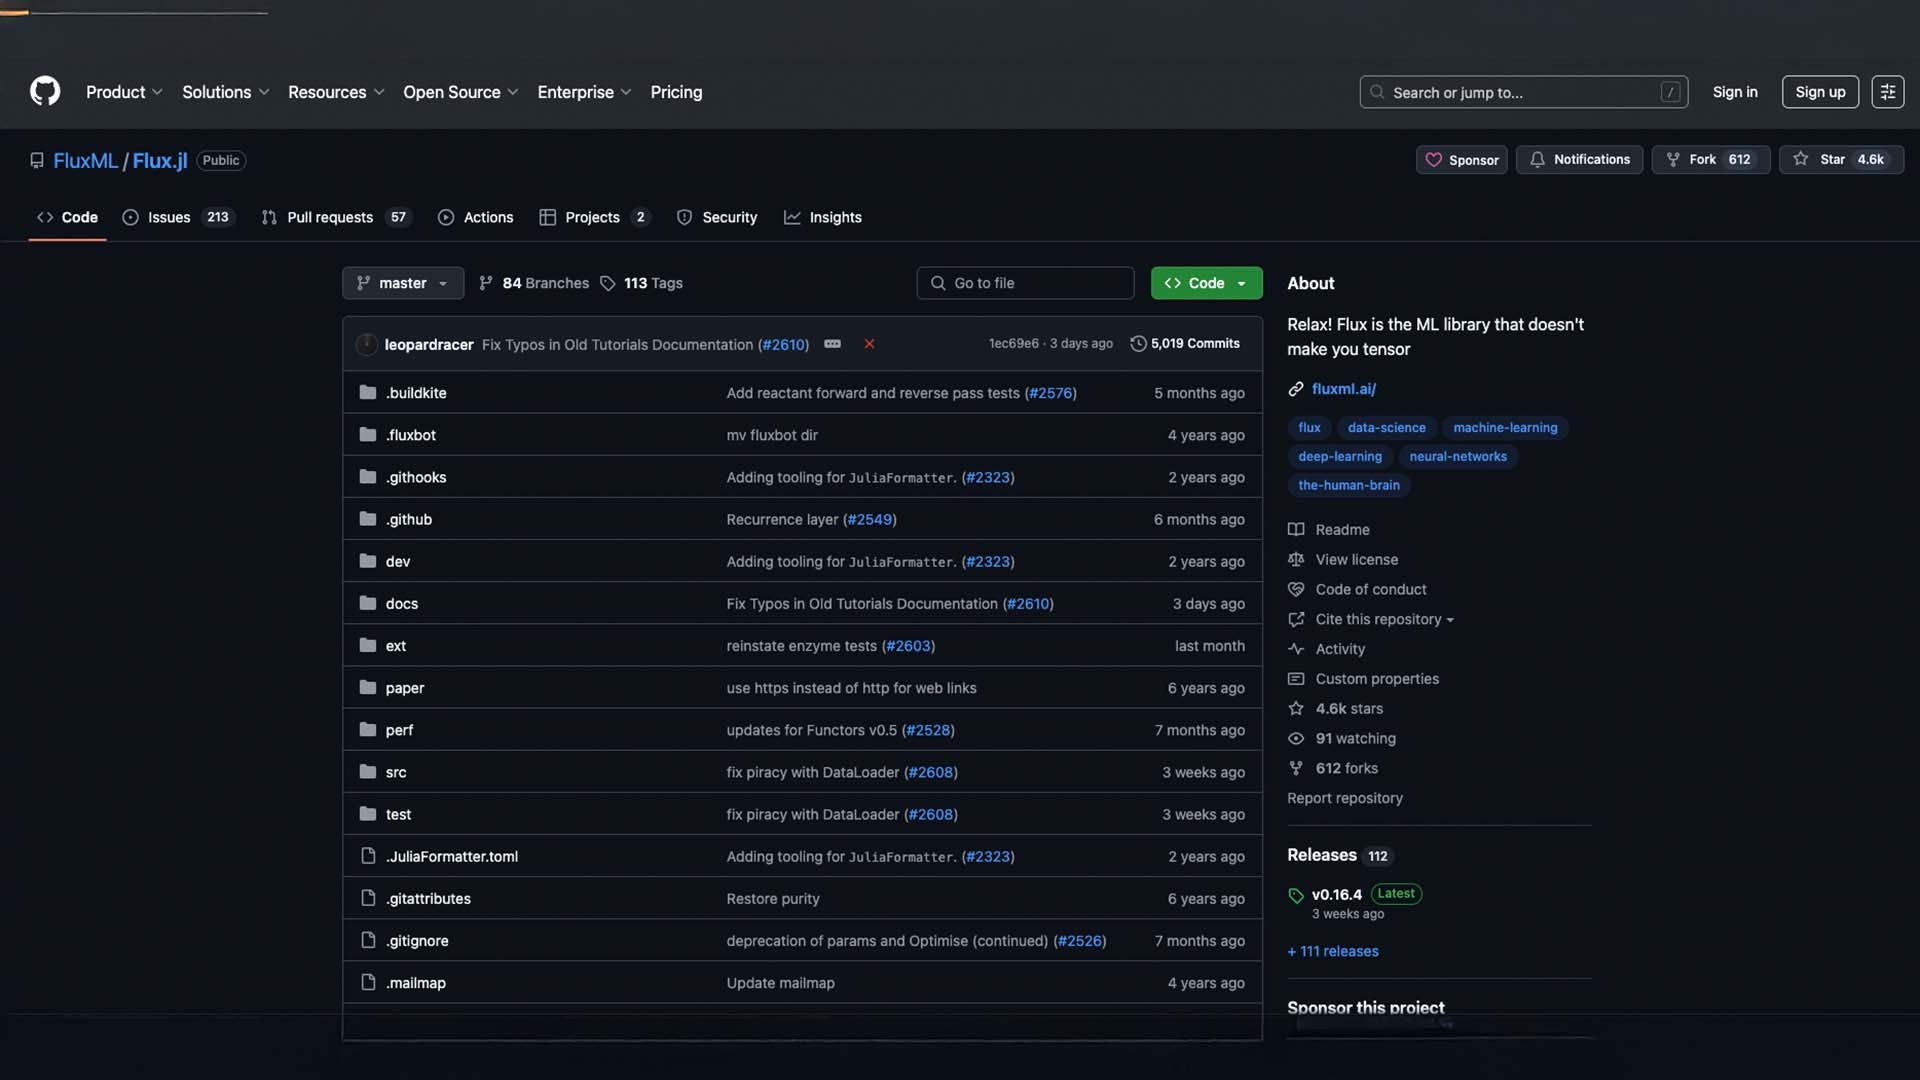The image size is (1920, 1080).
Task: Focus the Go to file field
Action: click(x=1025, y=284)
